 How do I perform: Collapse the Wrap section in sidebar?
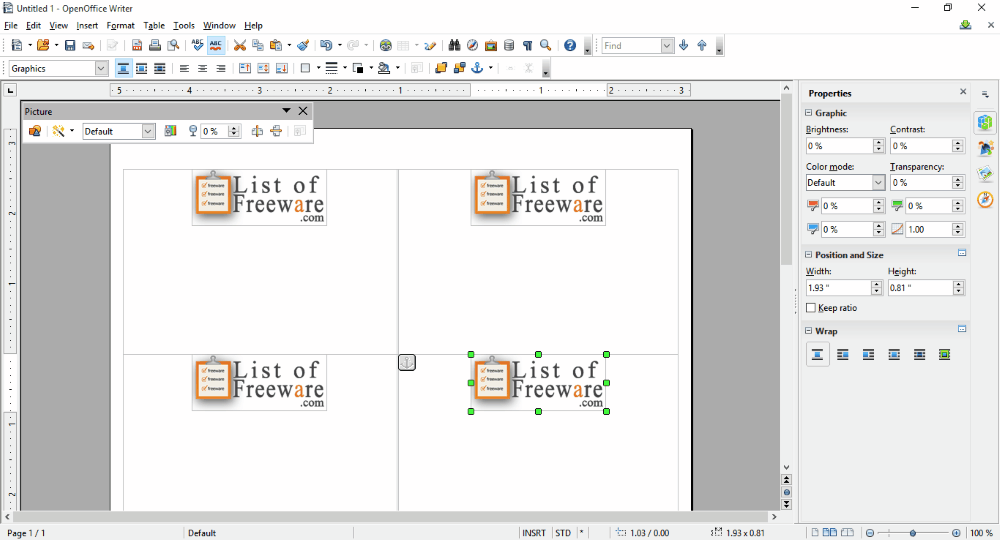[x=809, y=331]
